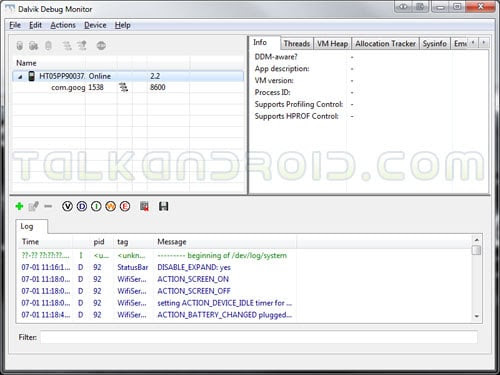Select the HT05PP90037 Online device row

(129, 76)
